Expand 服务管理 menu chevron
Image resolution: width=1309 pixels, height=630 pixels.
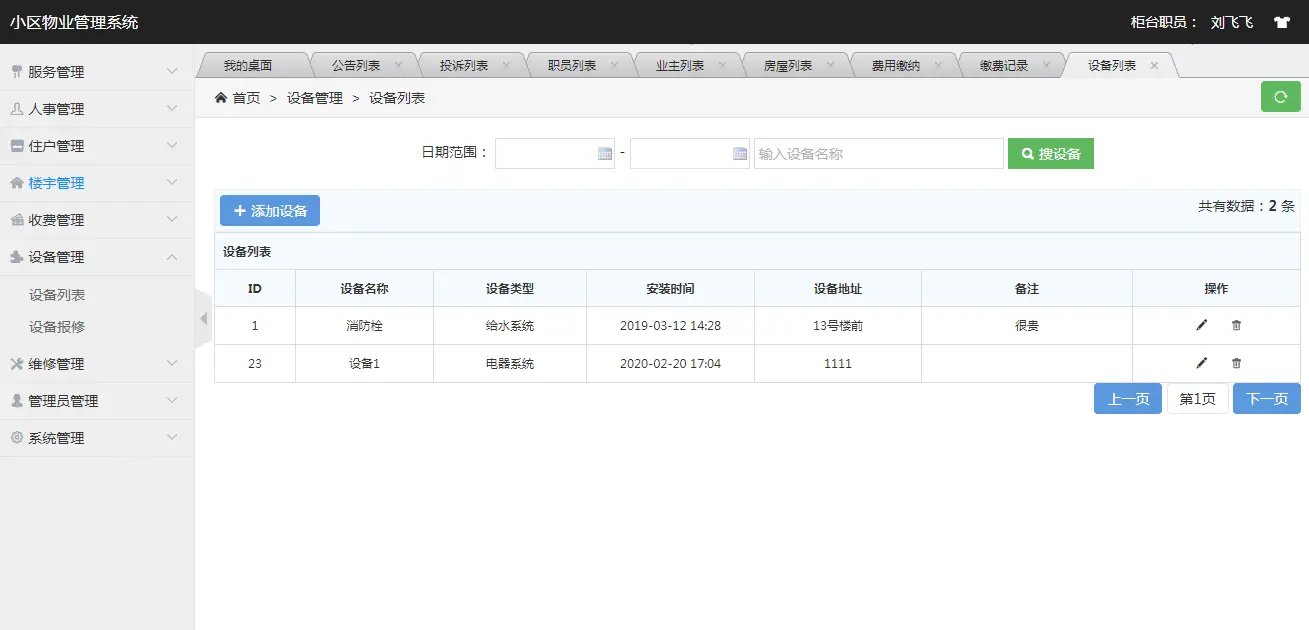point(172,71)
